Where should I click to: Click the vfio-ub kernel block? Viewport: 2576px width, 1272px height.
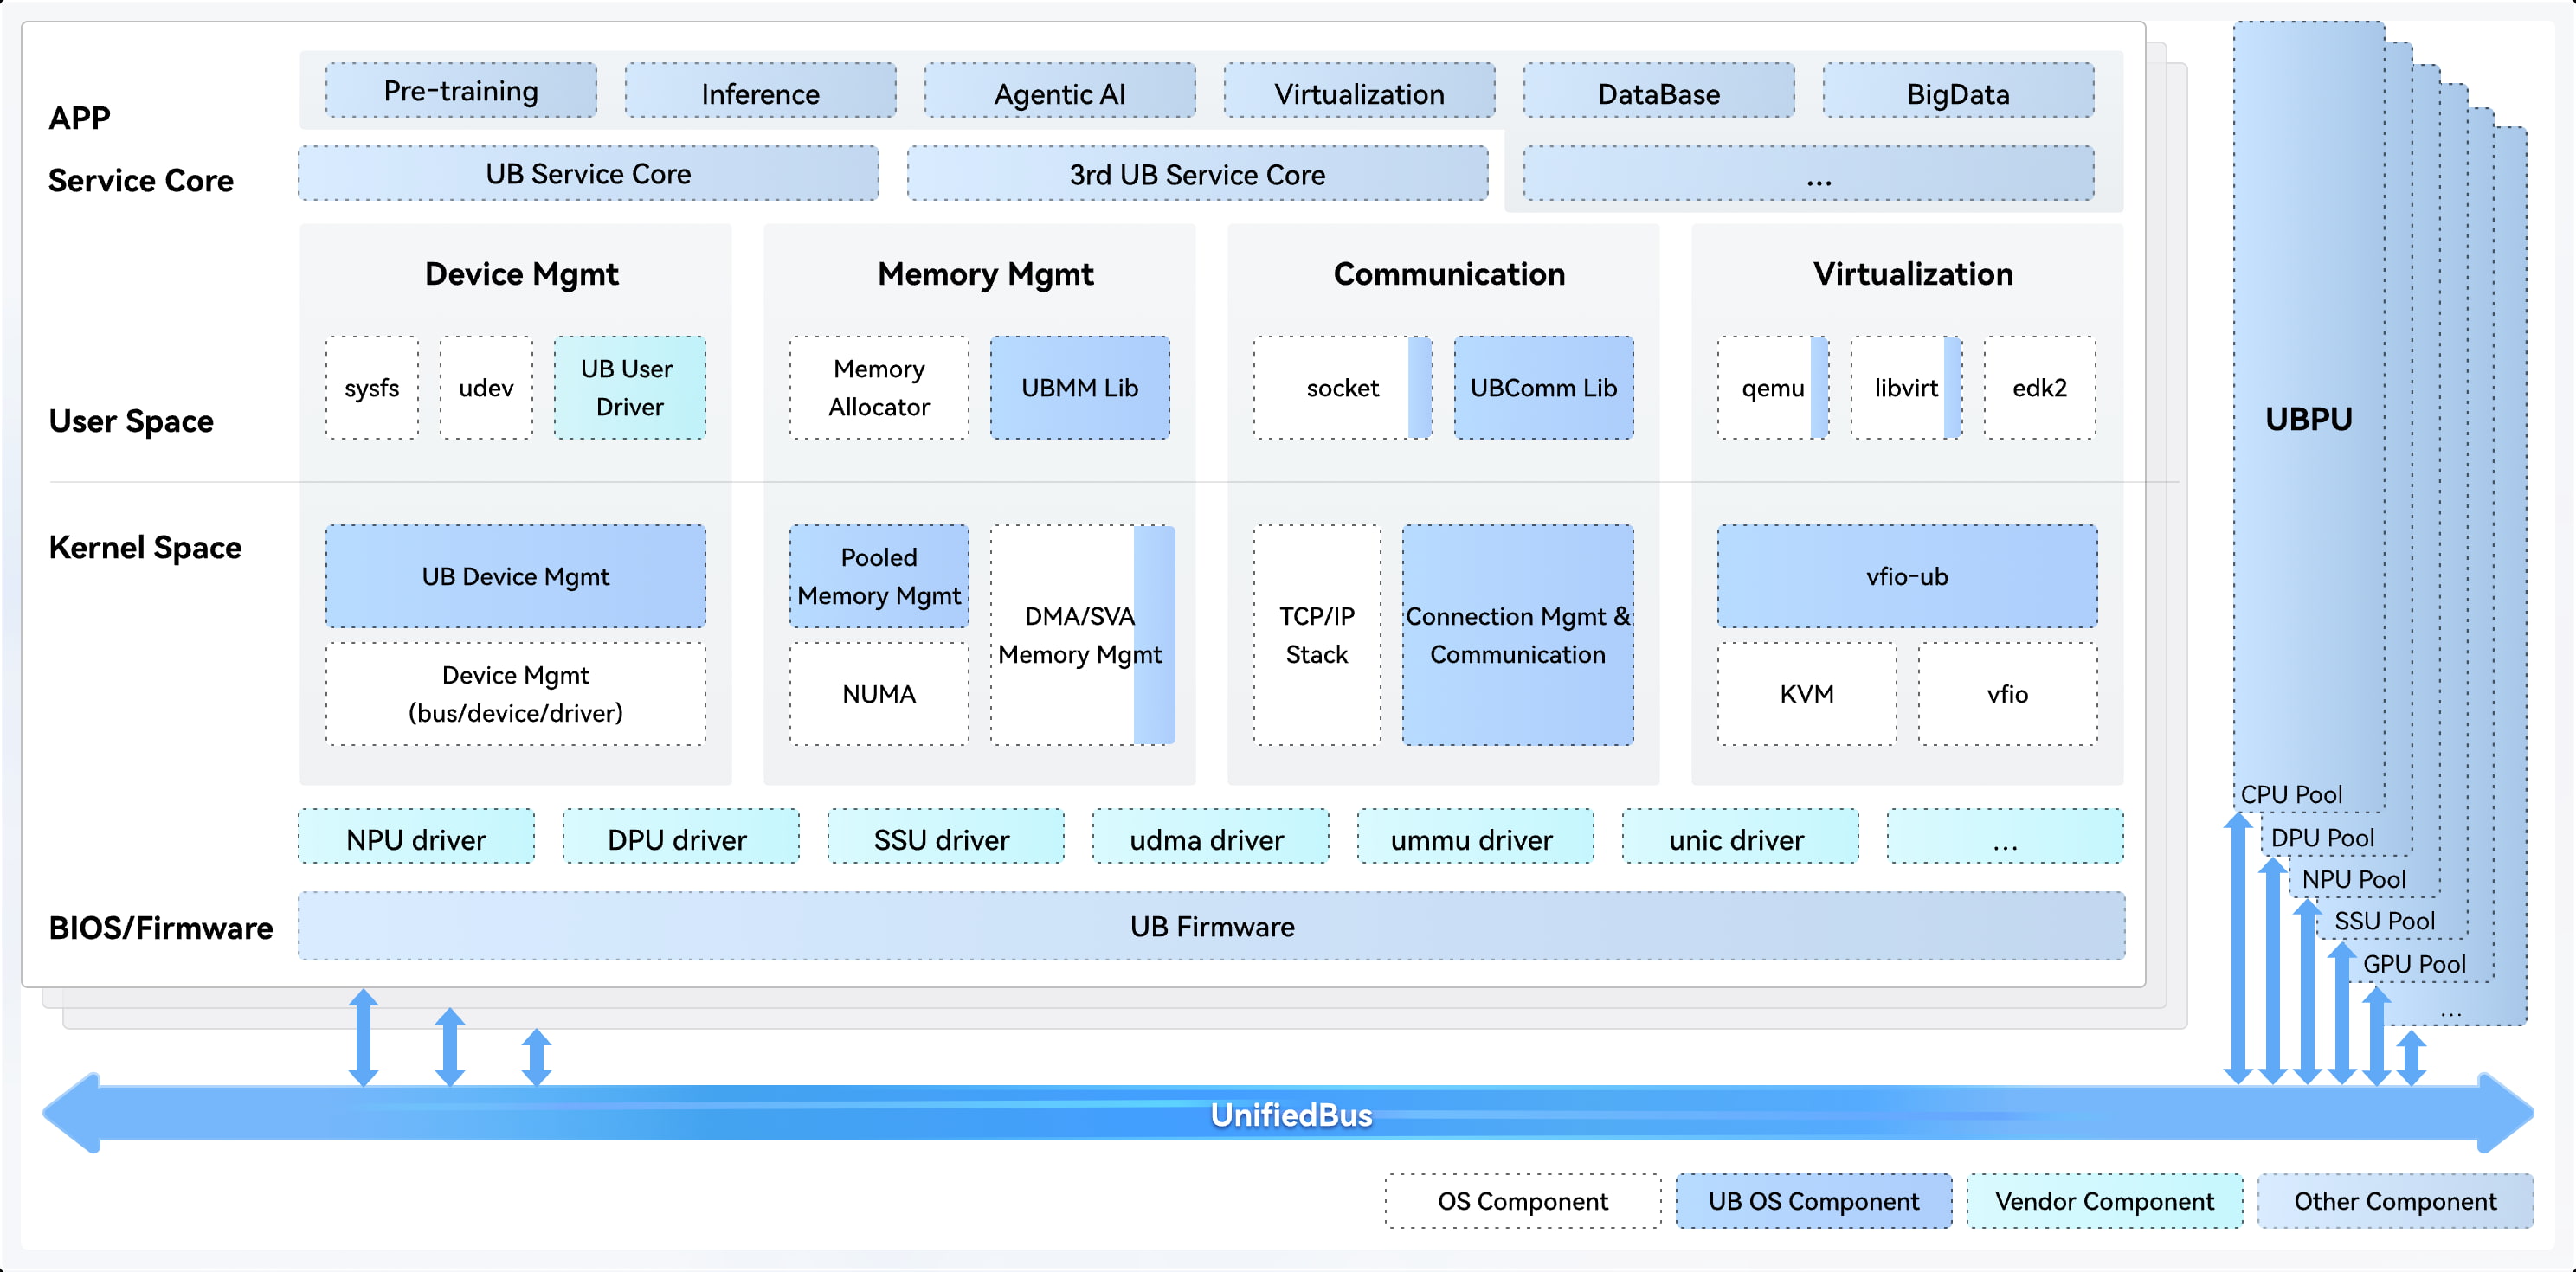[x=1906, y=576]
